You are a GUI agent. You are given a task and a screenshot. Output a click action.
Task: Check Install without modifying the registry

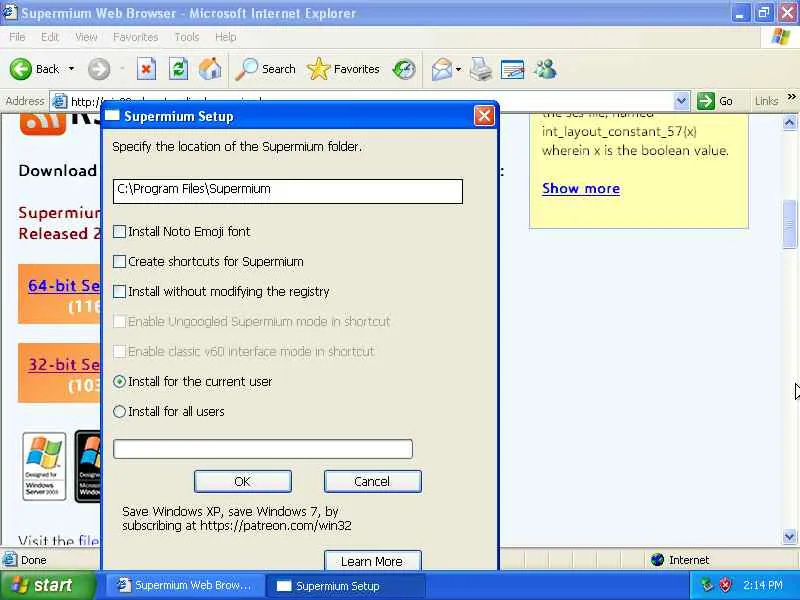point(119,291)
